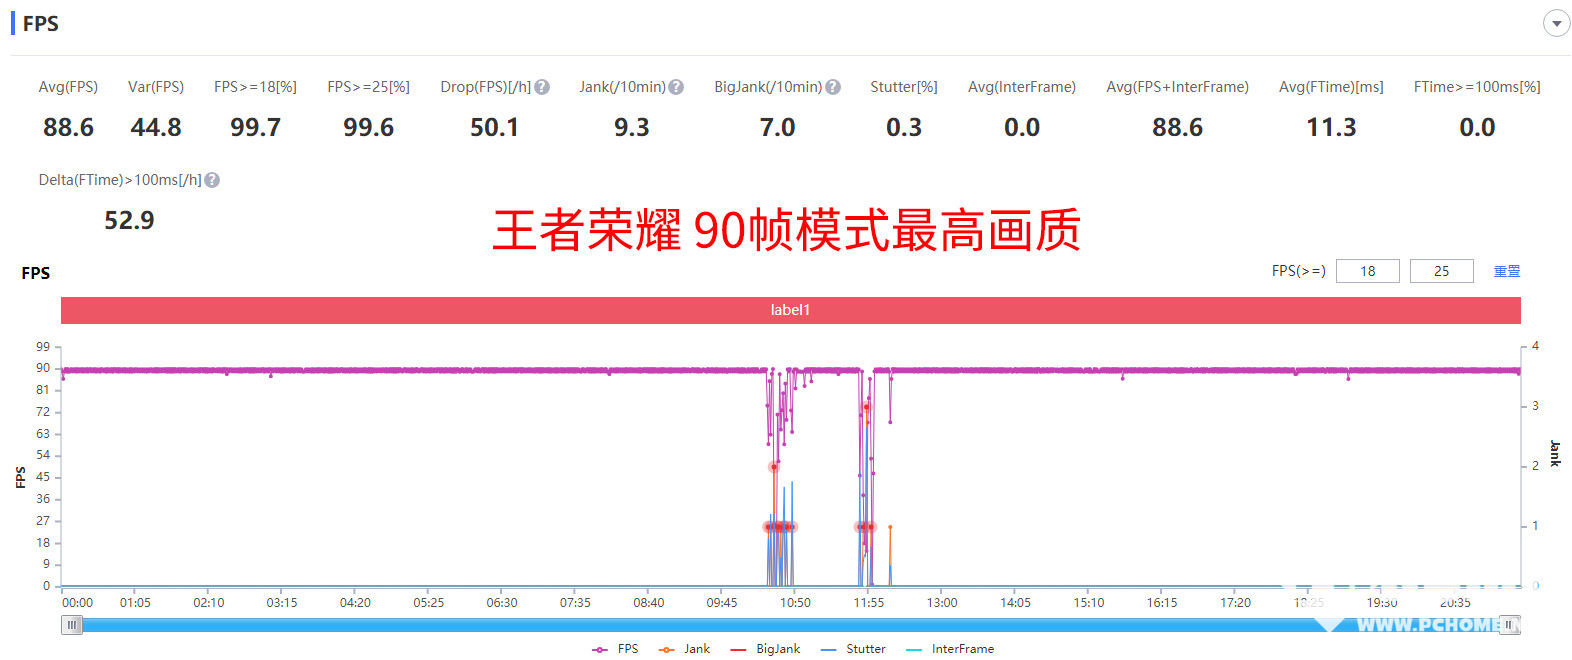Click the blue reset link 重置
1572x660 pixels.
point(1506,271)
